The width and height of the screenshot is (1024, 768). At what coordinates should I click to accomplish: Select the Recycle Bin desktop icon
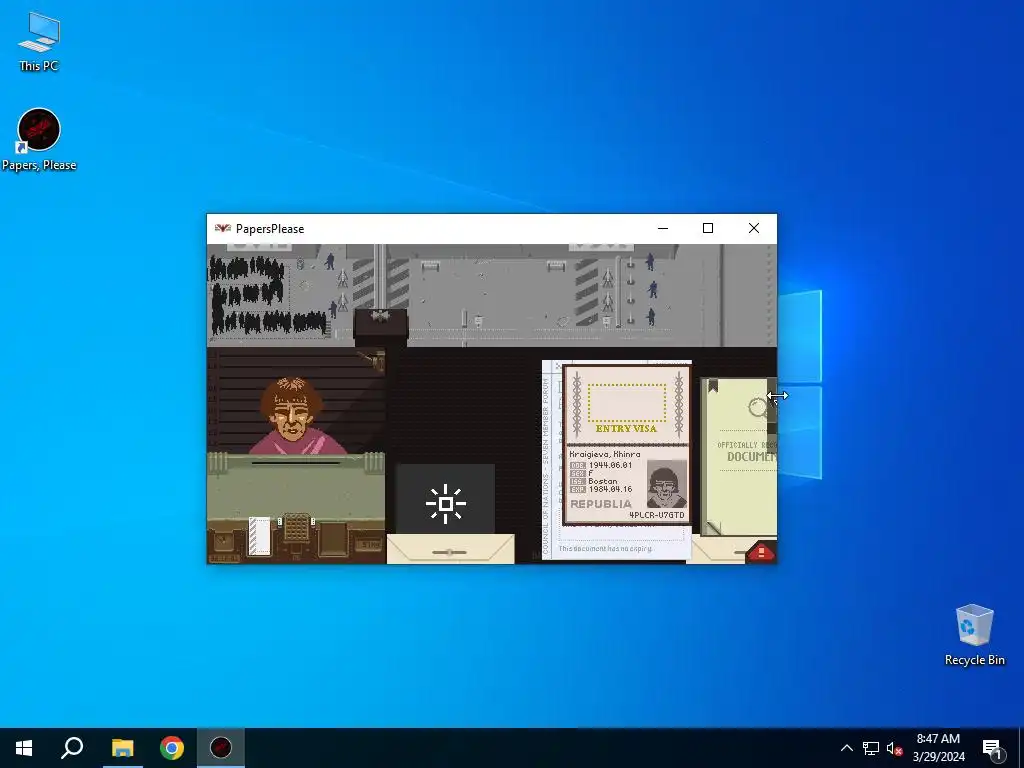coord(974,635)
